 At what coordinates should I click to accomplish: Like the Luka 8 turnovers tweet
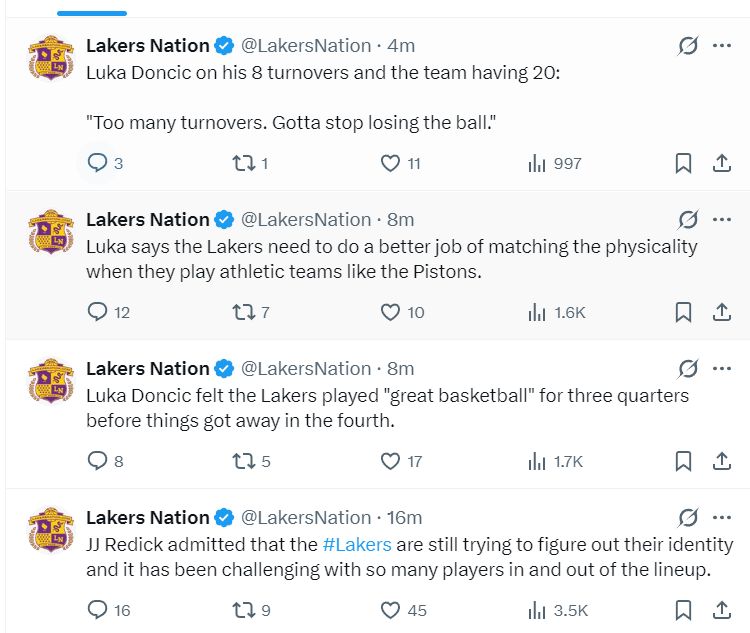point(391,163)
